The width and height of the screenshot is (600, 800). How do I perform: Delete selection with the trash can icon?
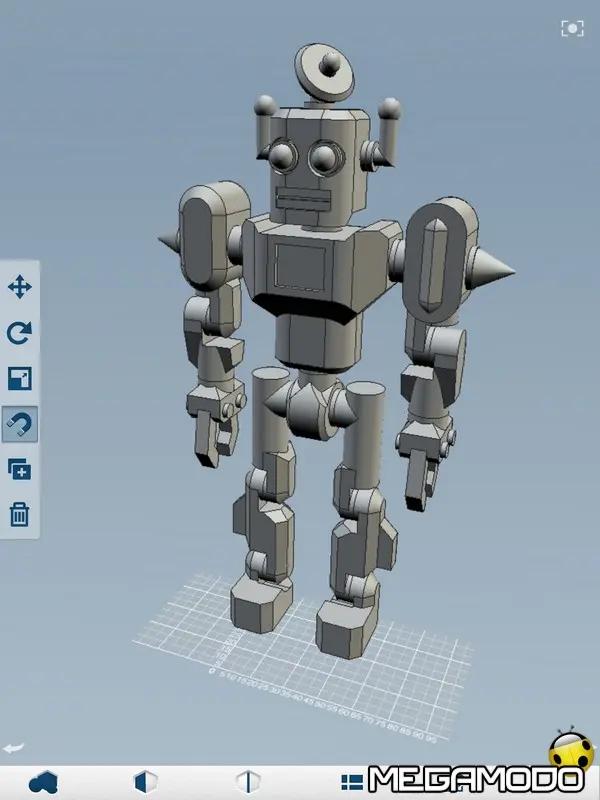click(19, 514)
